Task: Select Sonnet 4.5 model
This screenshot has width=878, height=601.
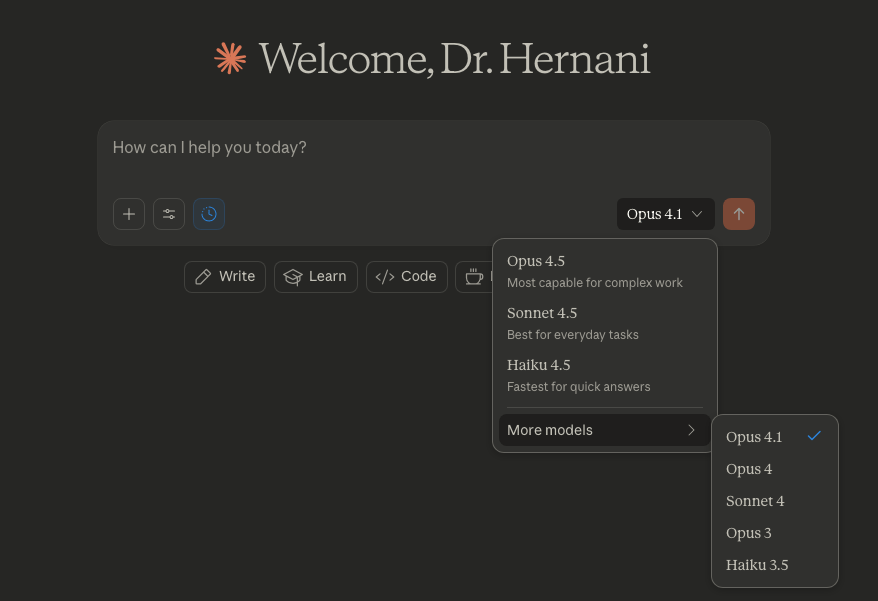Action: 605,324
